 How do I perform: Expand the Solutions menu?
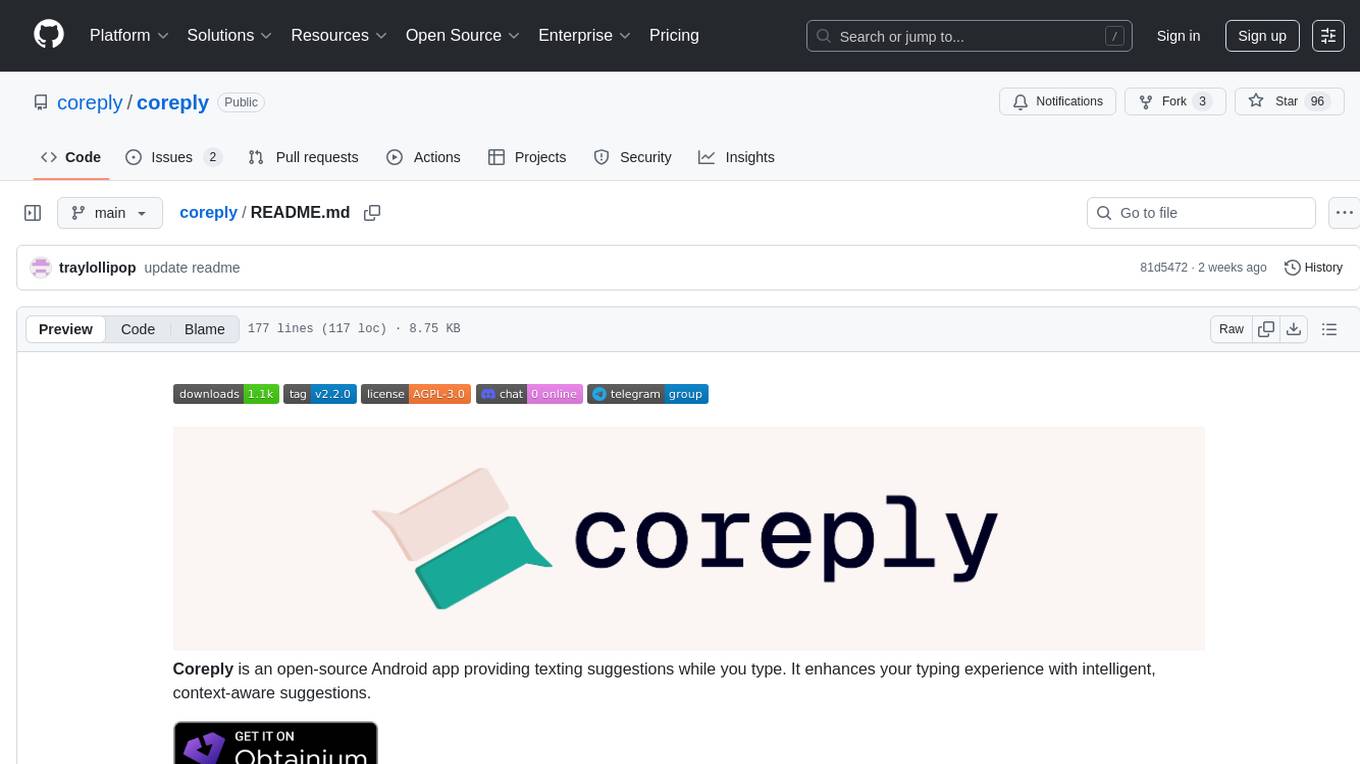[x=229, y=35]
